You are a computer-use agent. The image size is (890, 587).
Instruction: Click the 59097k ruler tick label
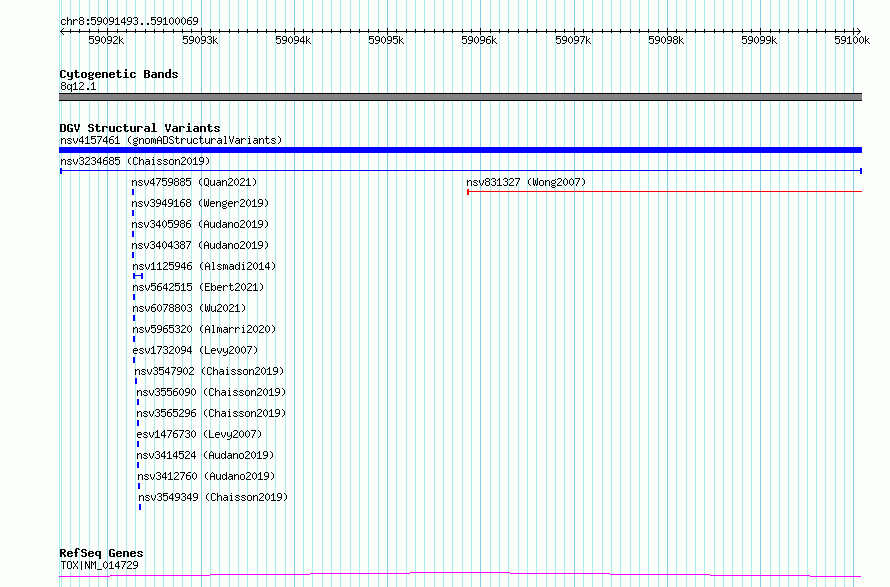[573, 40]
